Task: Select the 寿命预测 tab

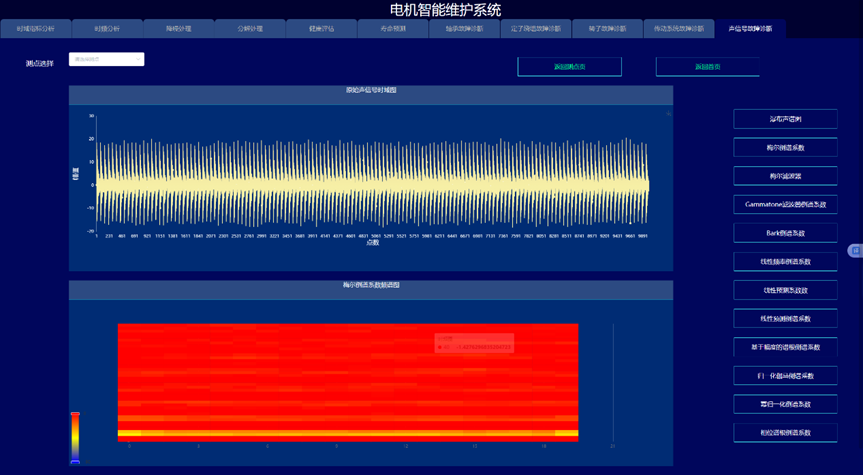Action: [x=393, y=29]
